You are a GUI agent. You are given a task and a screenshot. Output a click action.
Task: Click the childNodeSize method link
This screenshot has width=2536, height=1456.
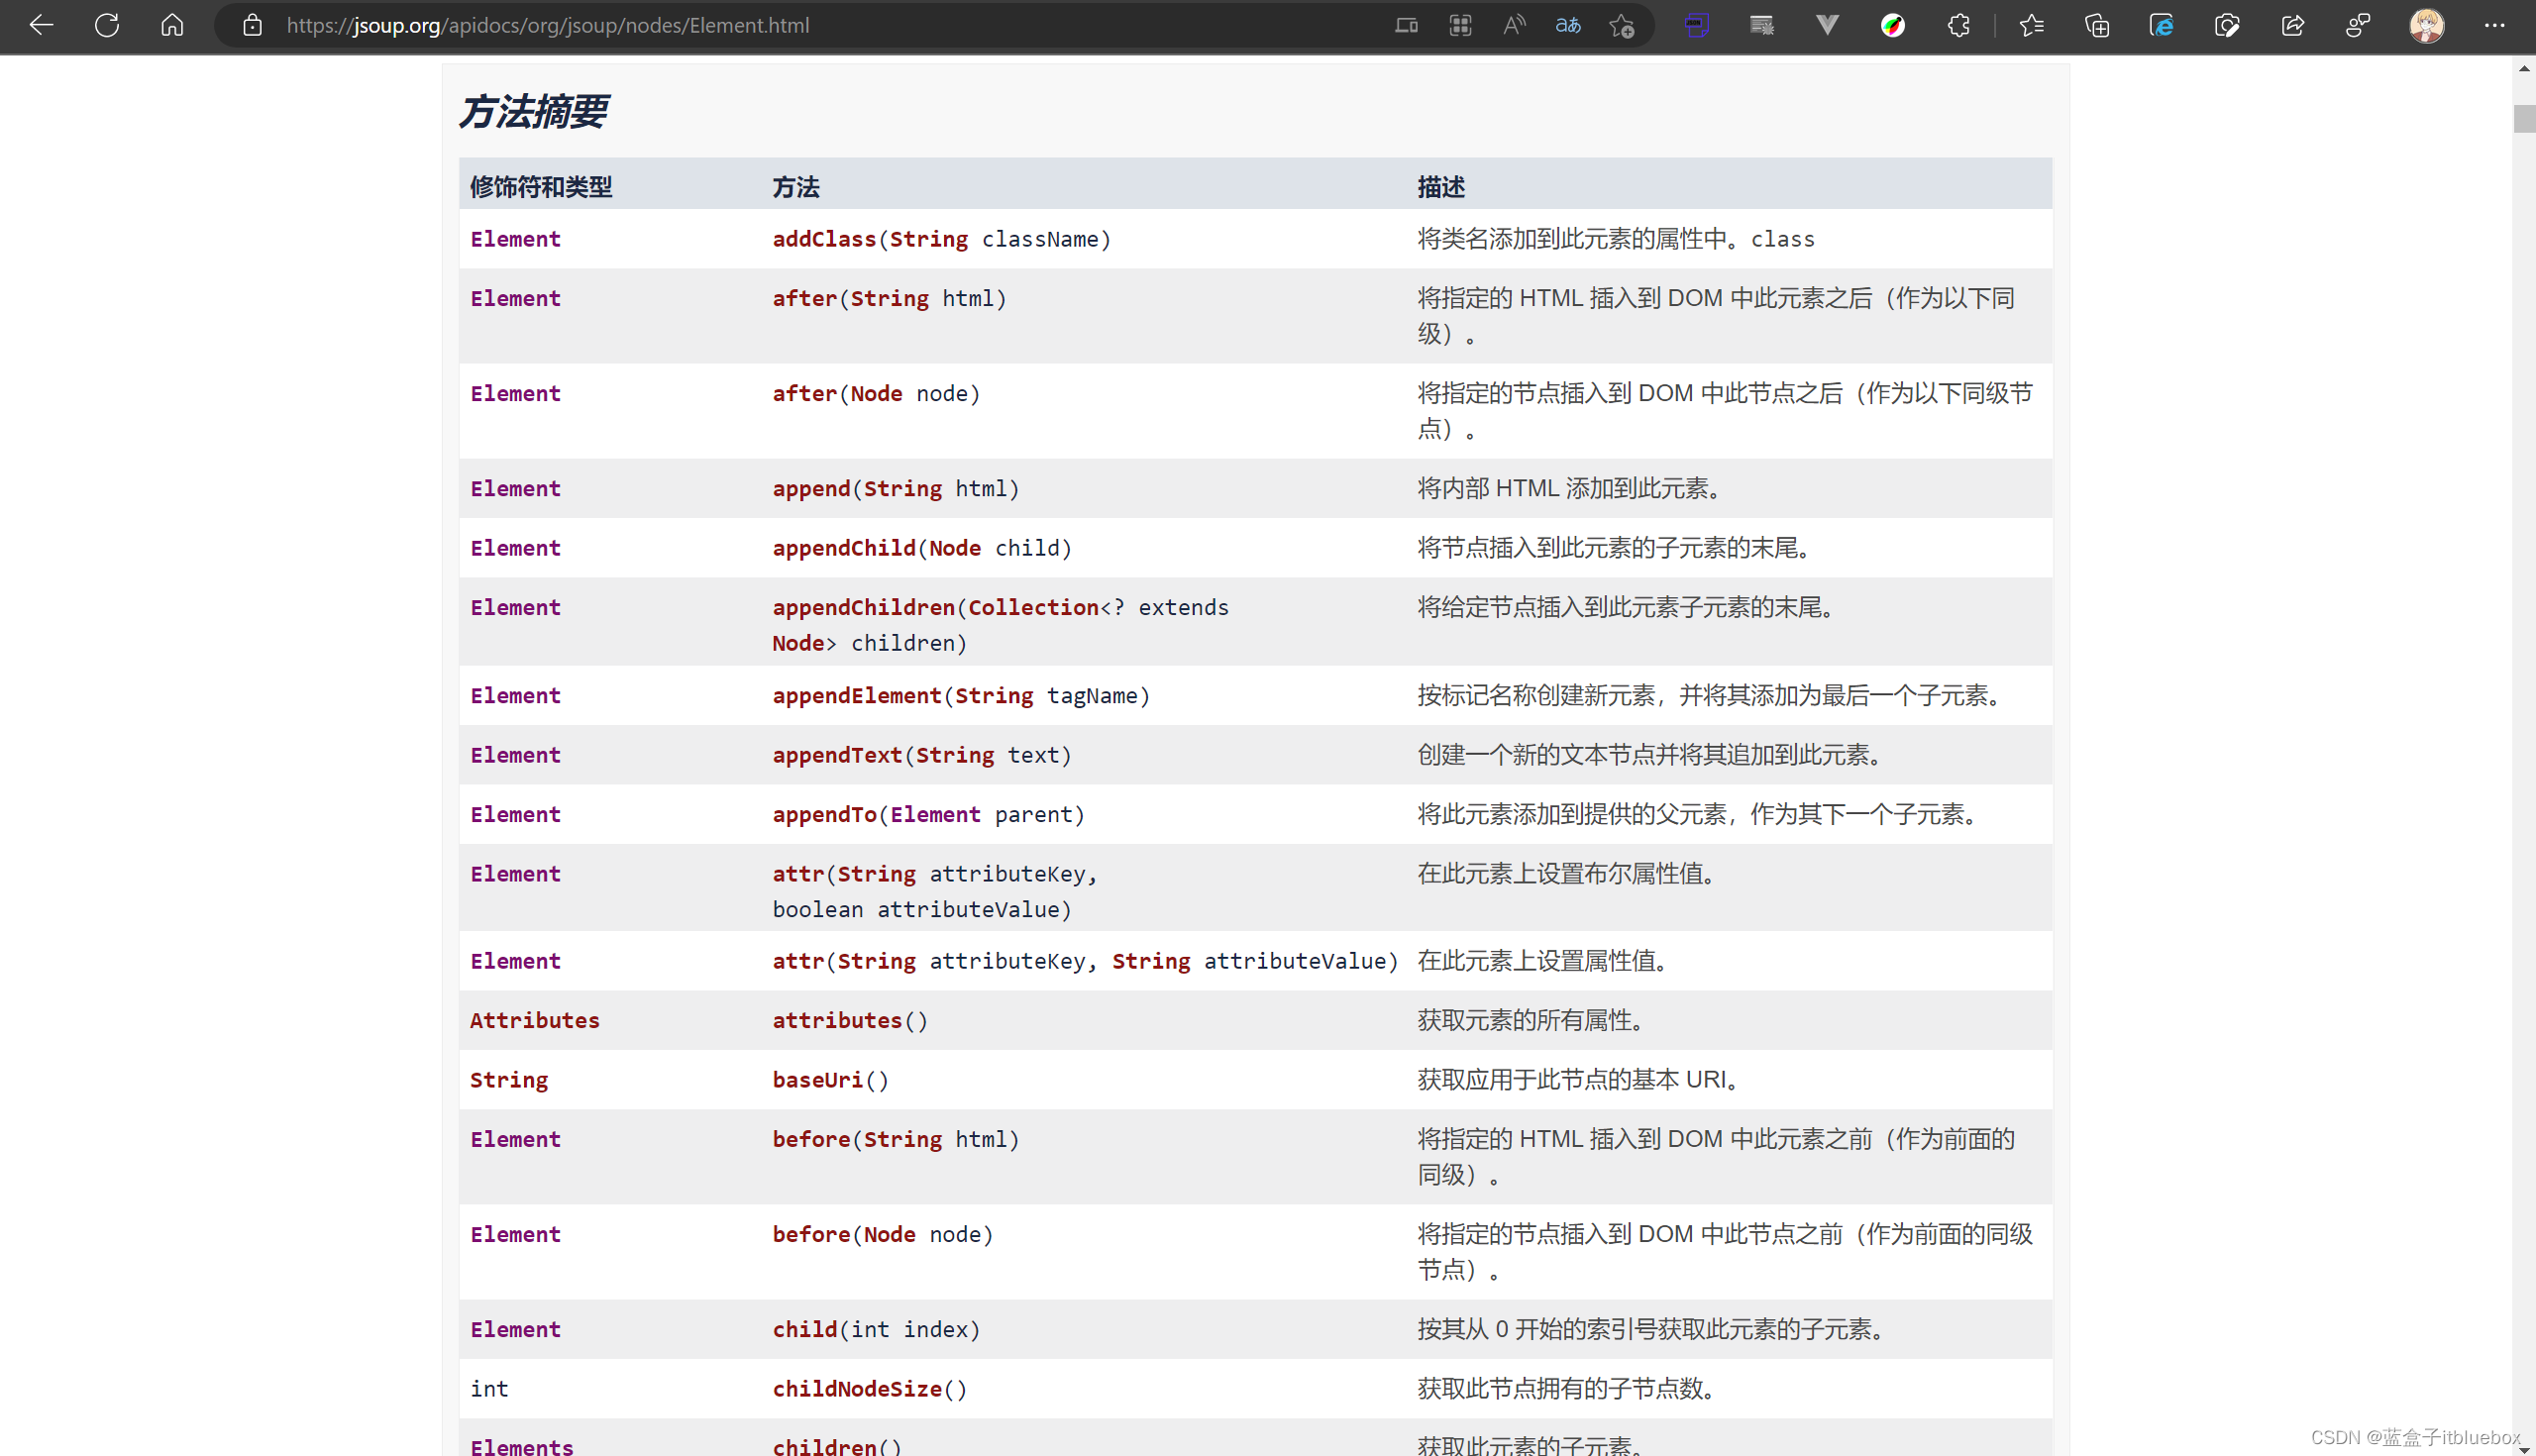pos(856,1389)
